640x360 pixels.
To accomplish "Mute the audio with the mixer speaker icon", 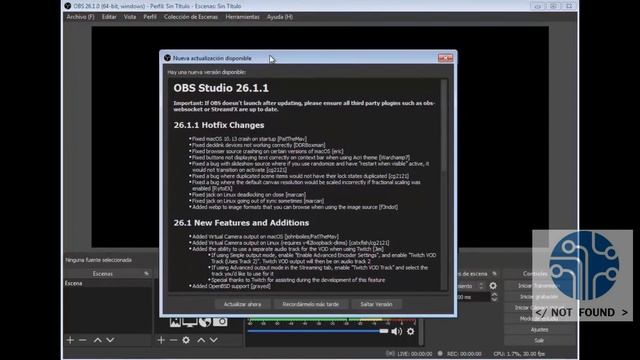I will coord(396,331).
